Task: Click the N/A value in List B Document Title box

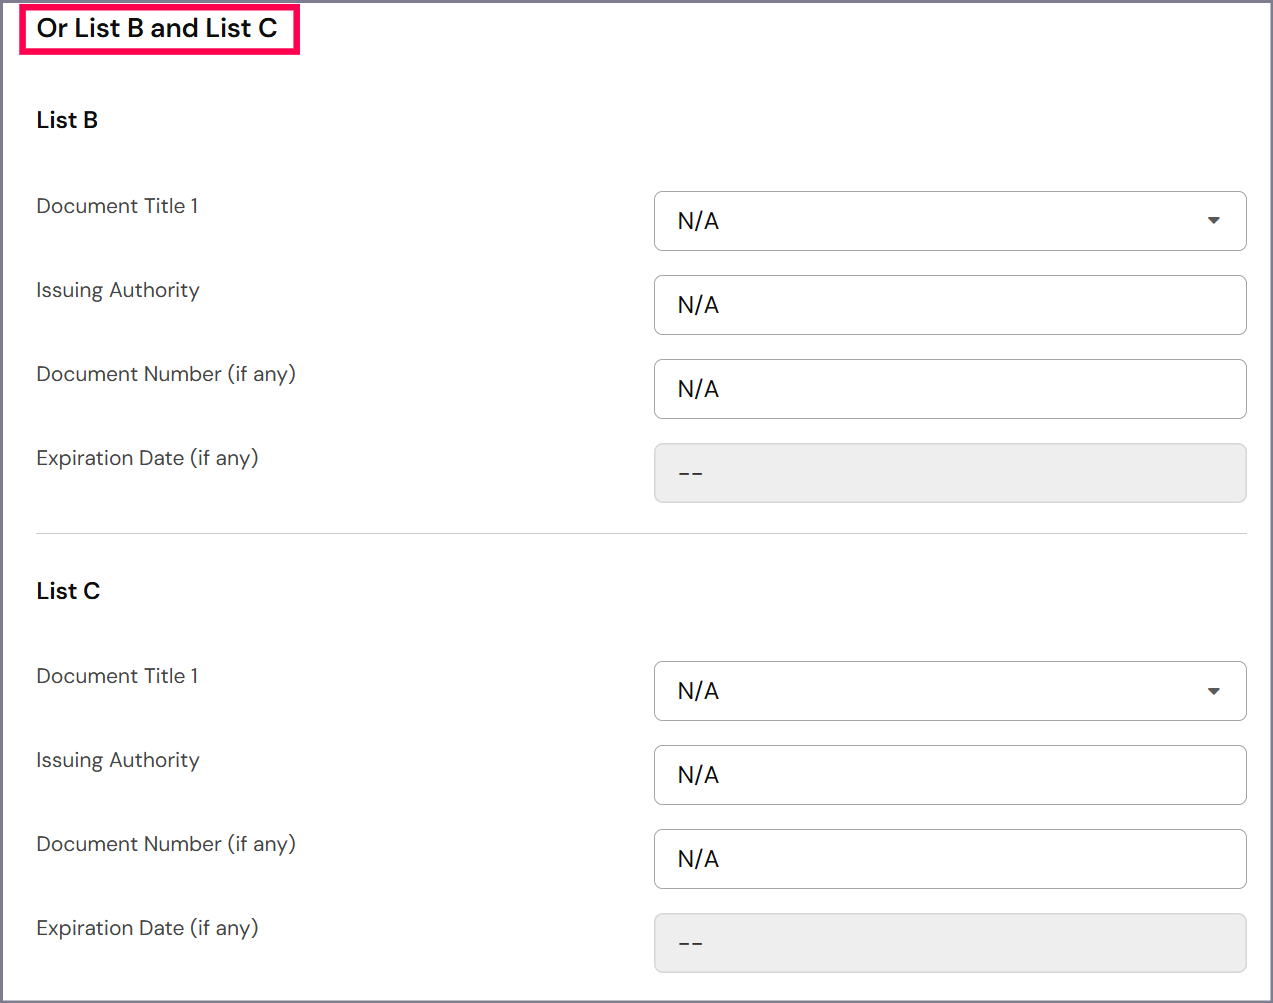Action: click(698, 221)
